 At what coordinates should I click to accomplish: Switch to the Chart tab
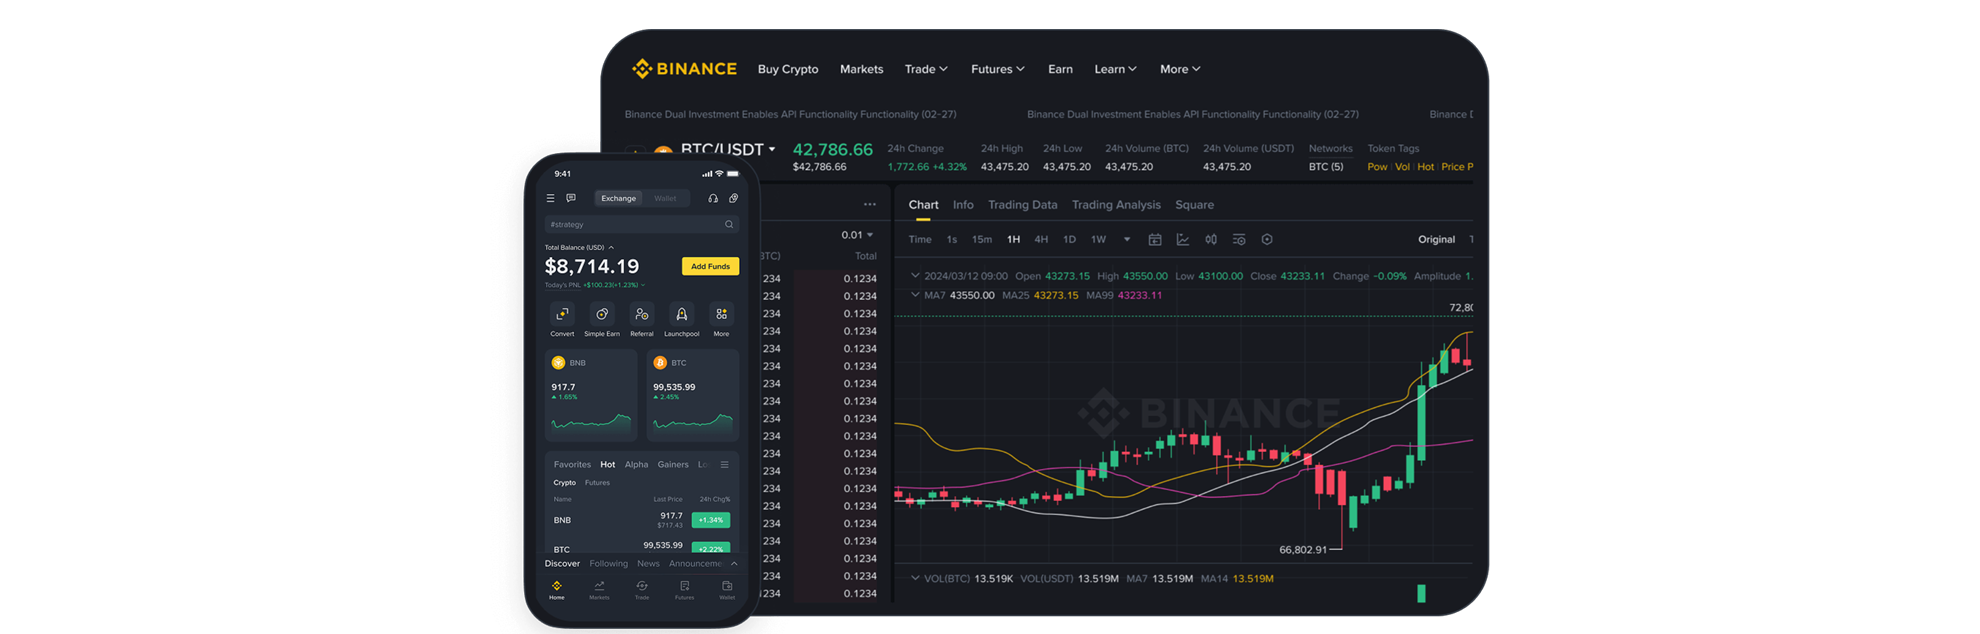(x=923, y=205)
